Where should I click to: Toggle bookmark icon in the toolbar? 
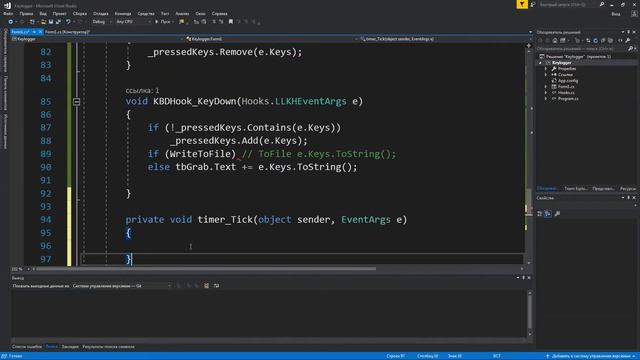pyautogui.click(x=231, y=22)
